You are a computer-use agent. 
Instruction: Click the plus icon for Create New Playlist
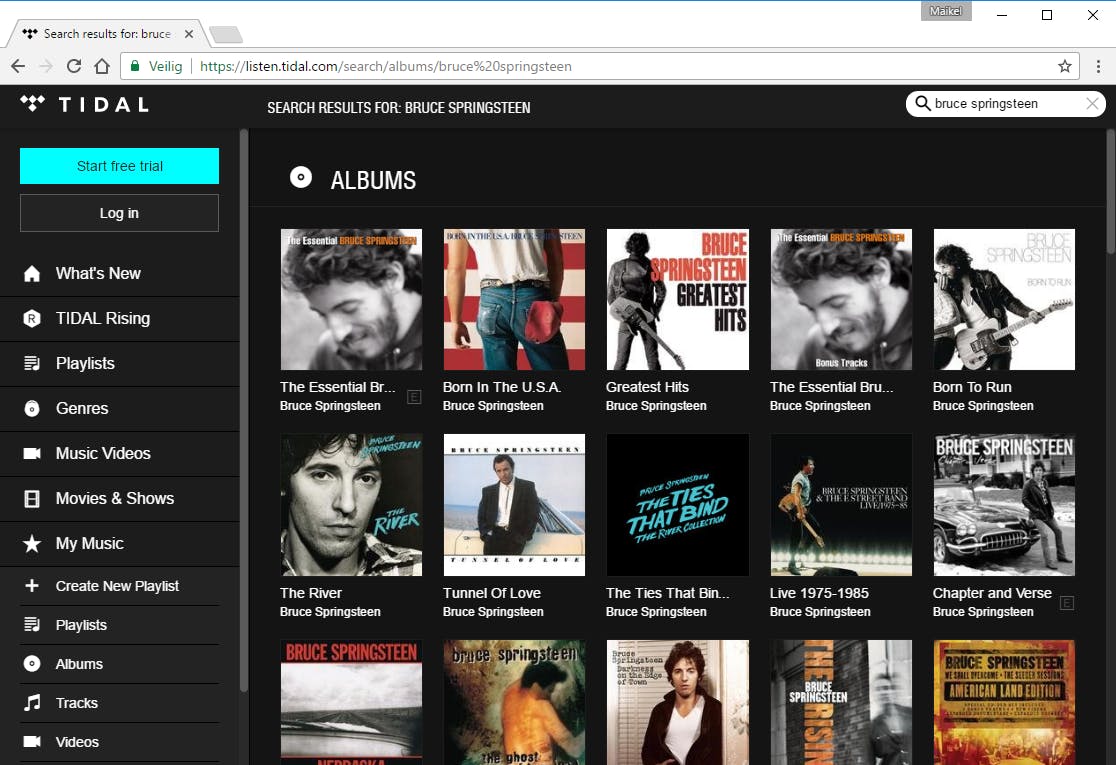pos(32,586)
